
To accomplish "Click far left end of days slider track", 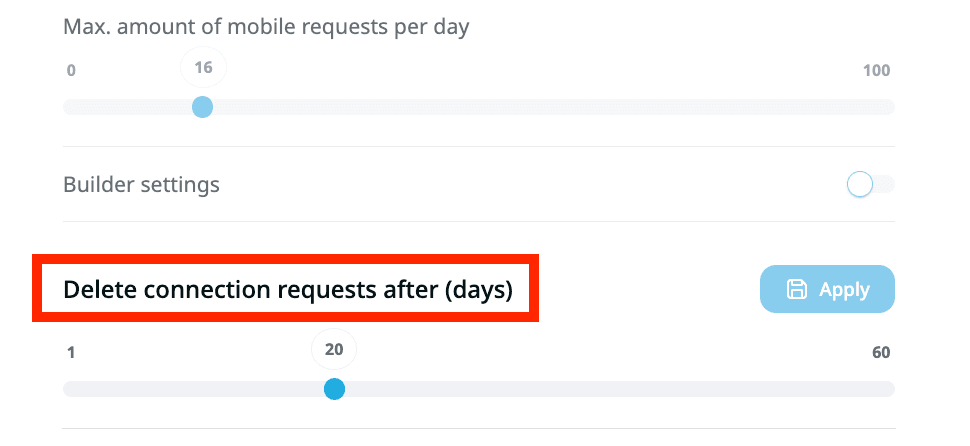I will pos(69,389).
